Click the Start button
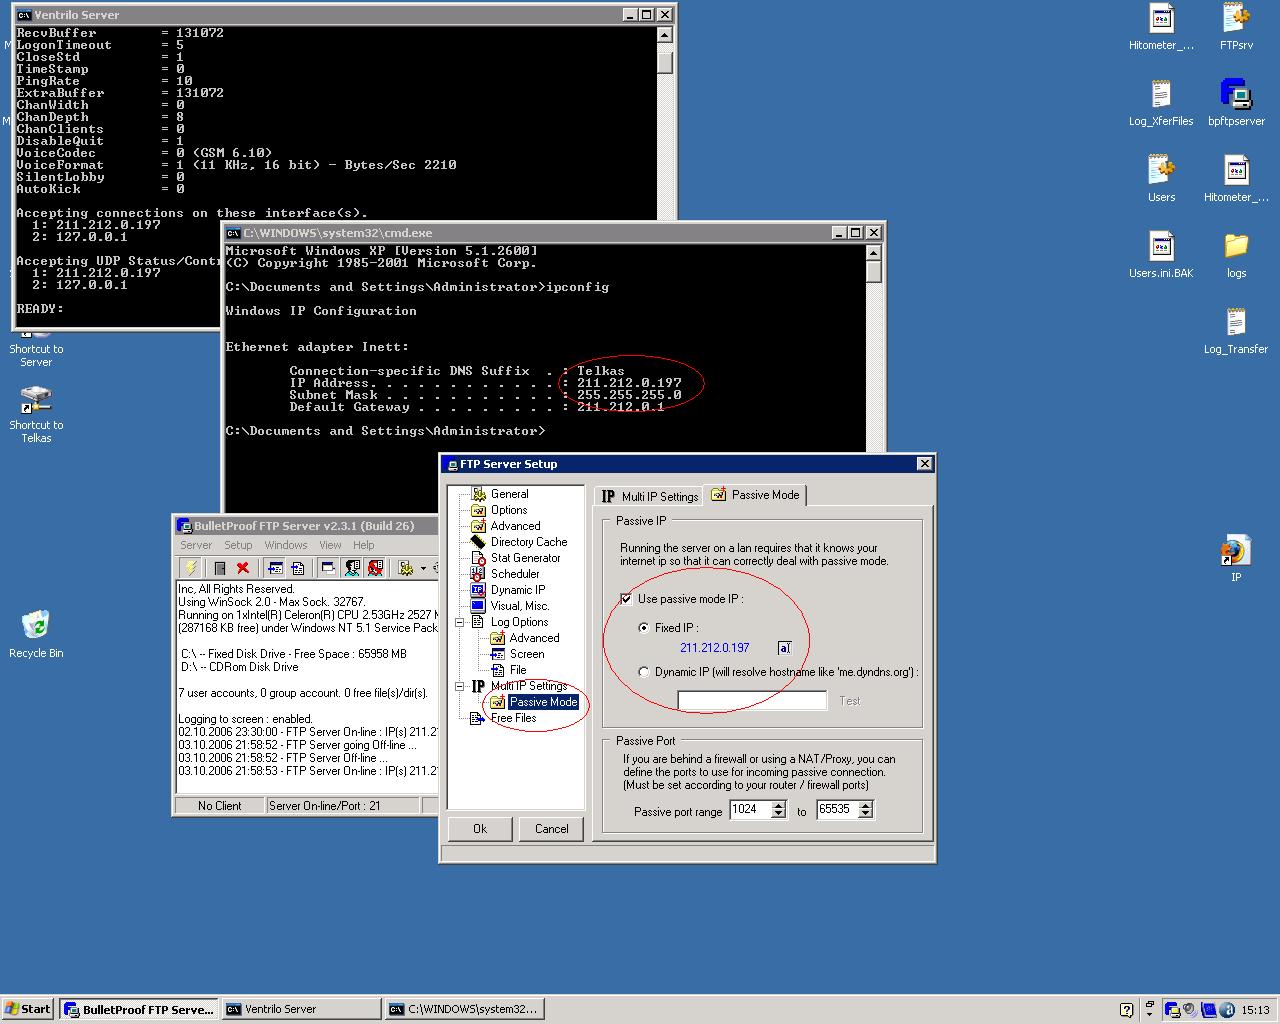This screenshot has width=1280, height=1024. (28, 1009)
